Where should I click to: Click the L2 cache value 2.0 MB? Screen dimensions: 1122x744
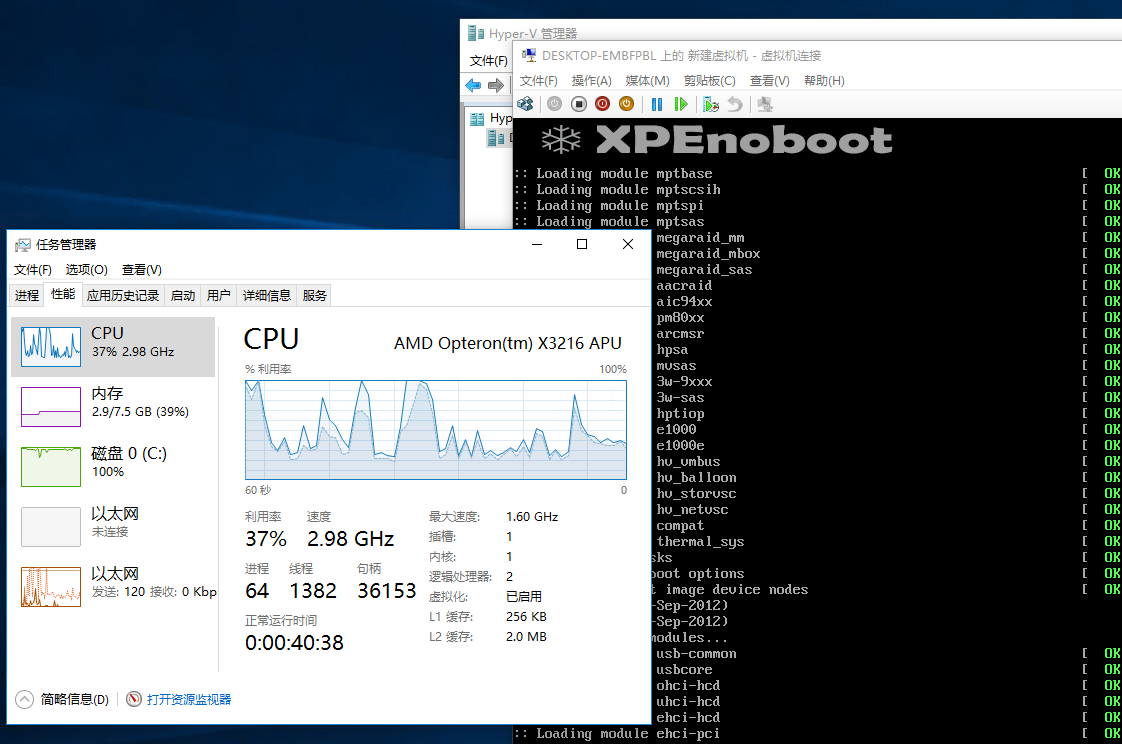tap(526, 637)
